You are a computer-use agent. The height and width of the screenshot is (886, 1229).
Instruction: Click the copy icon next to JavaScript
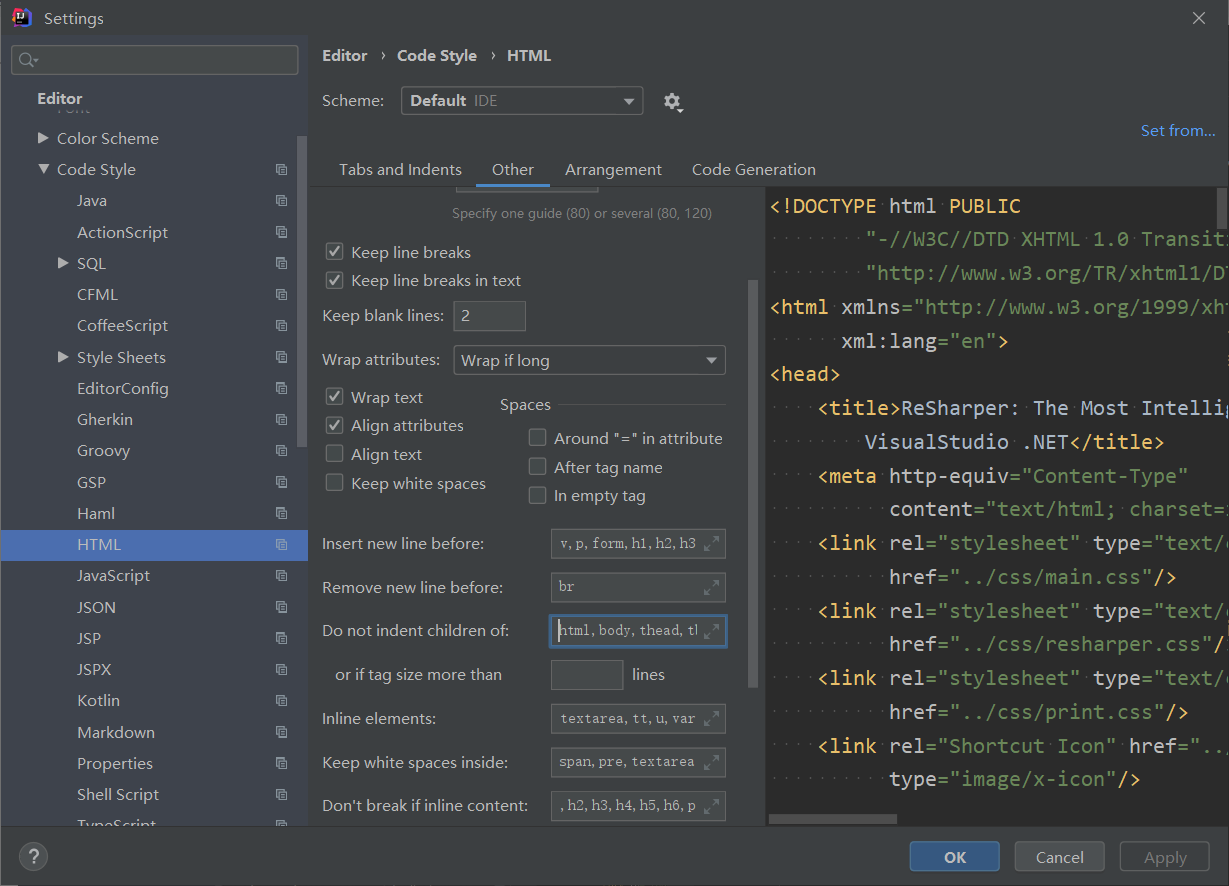281,576
